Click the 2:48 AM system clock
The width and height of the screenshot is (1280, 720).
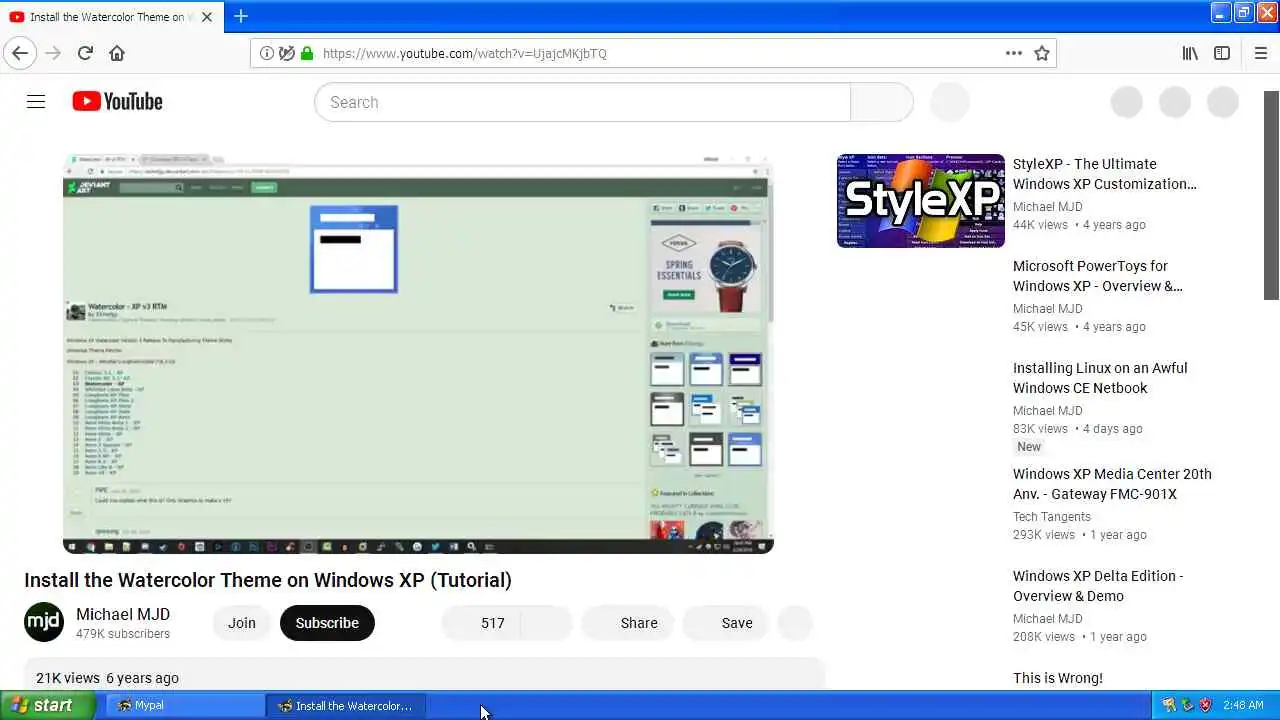pyautogui.click(x=1243, y=705)
